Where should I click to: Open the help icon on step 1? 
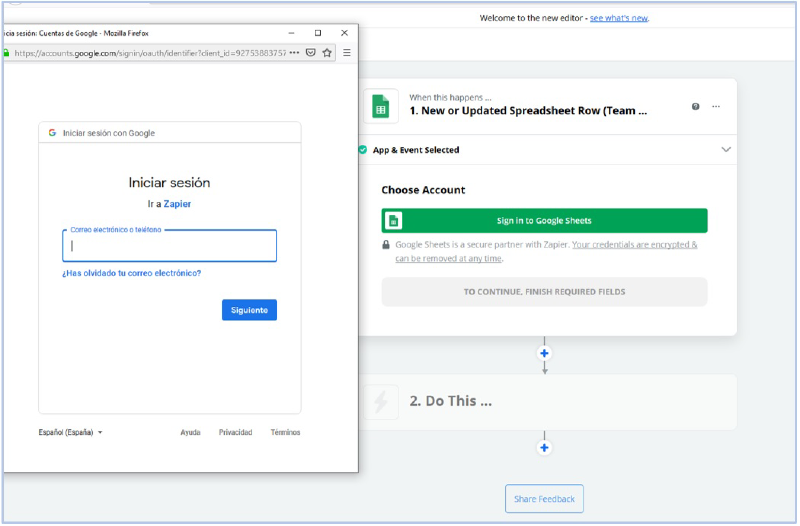(x=695, y=107)
